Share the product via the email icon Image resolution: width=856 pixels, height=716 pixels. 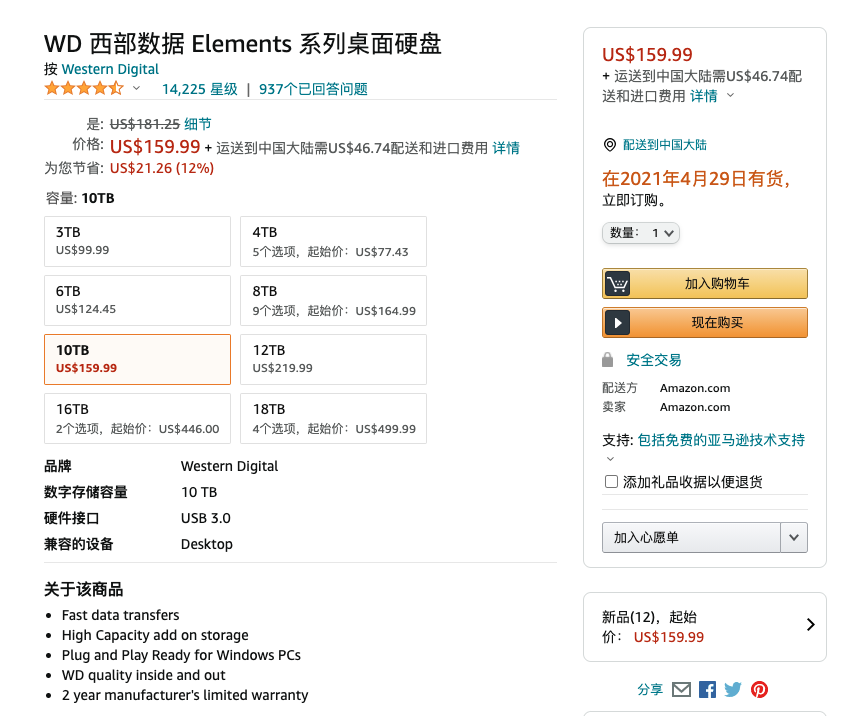(681, 689)
